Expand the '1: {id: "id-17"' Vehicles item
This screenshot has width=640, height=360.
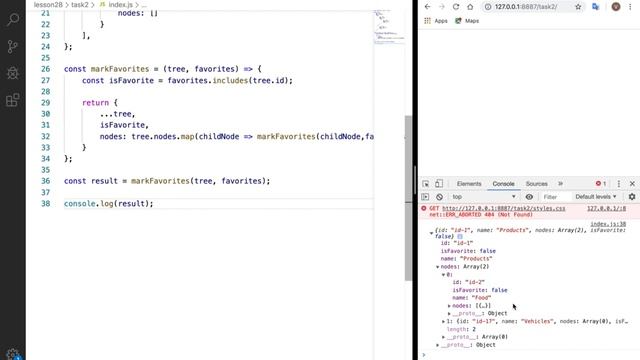coord(443,322)
